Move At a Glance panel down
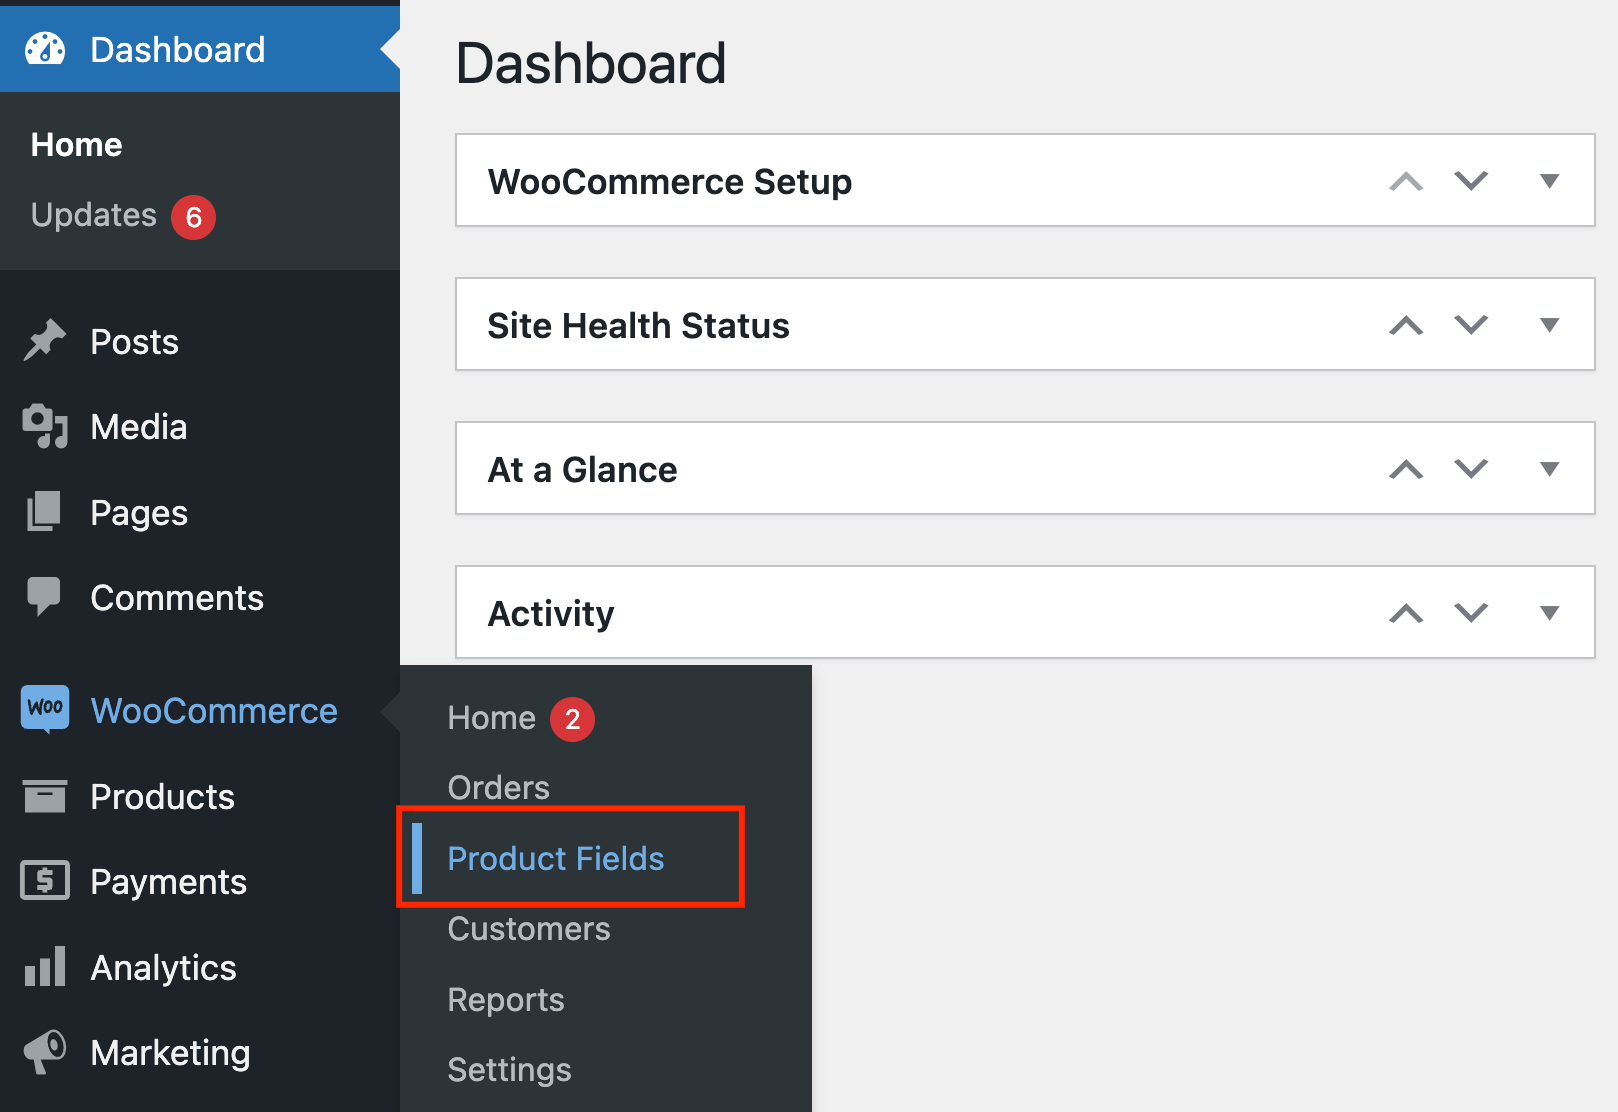 [x=1471, y=469]
